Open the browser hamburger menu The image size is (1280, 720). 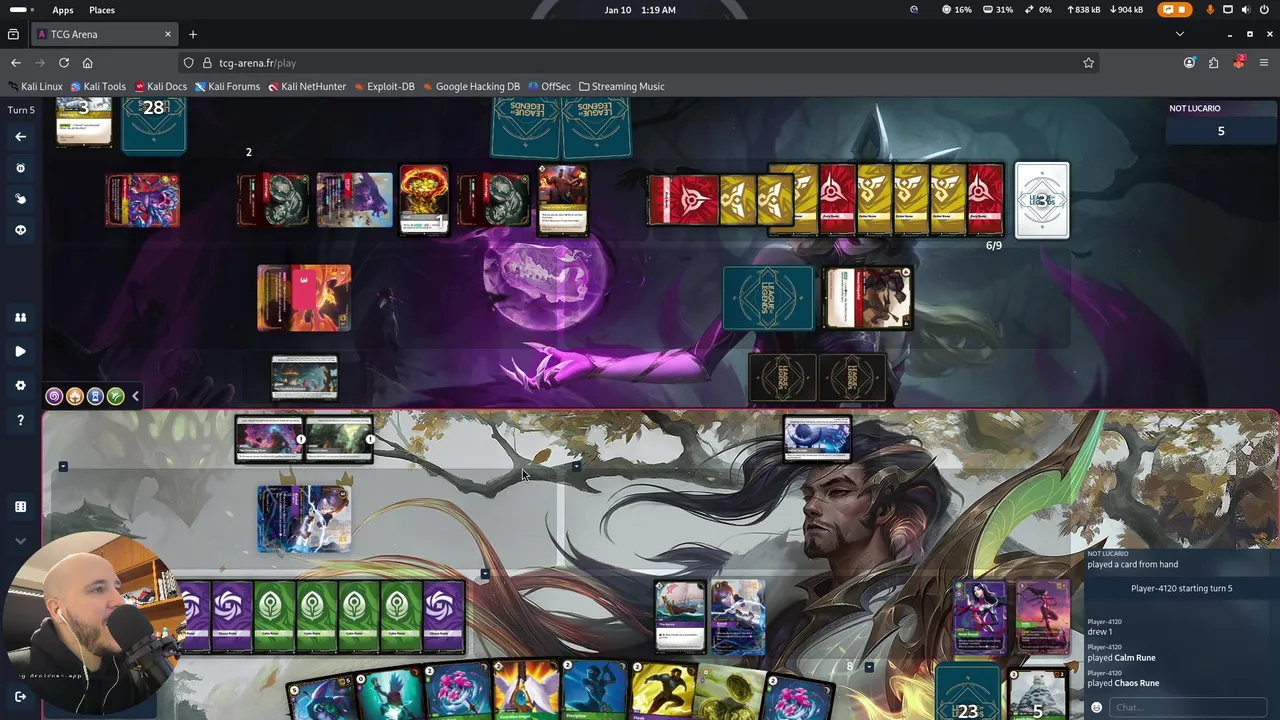click(1264, 62)
